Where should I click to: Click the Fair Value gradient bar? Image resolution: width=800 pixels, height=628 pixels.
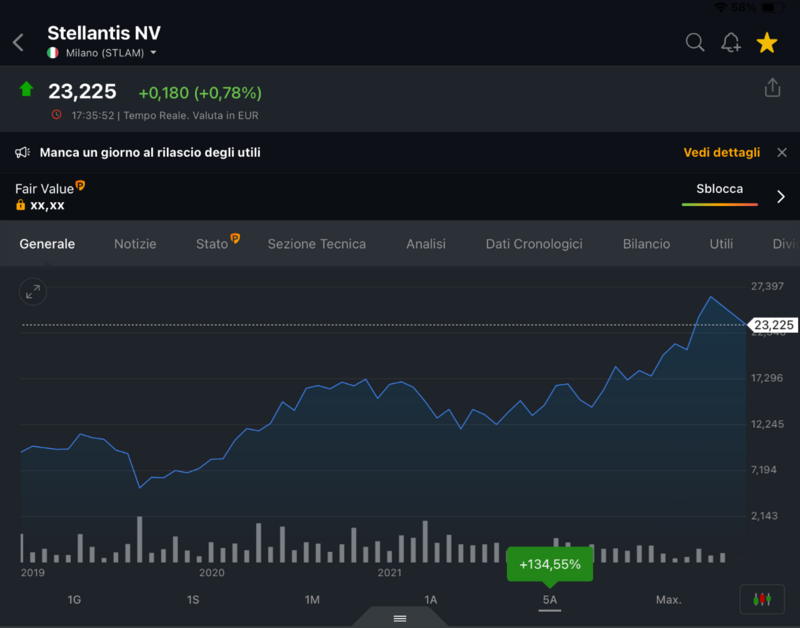click(x=719, y=204)
